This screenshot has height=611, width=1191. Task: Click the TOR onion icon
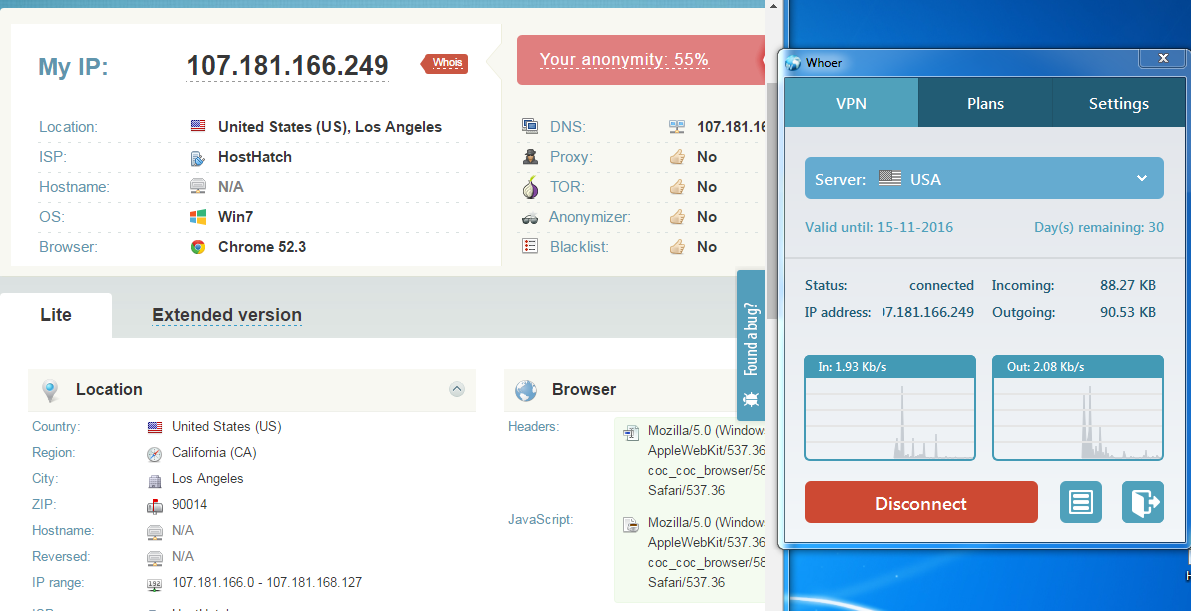coord(530,187)
